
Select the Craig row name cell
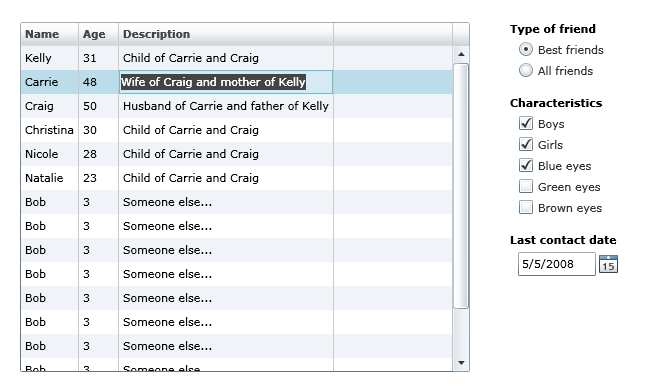(x=50, y=106)
